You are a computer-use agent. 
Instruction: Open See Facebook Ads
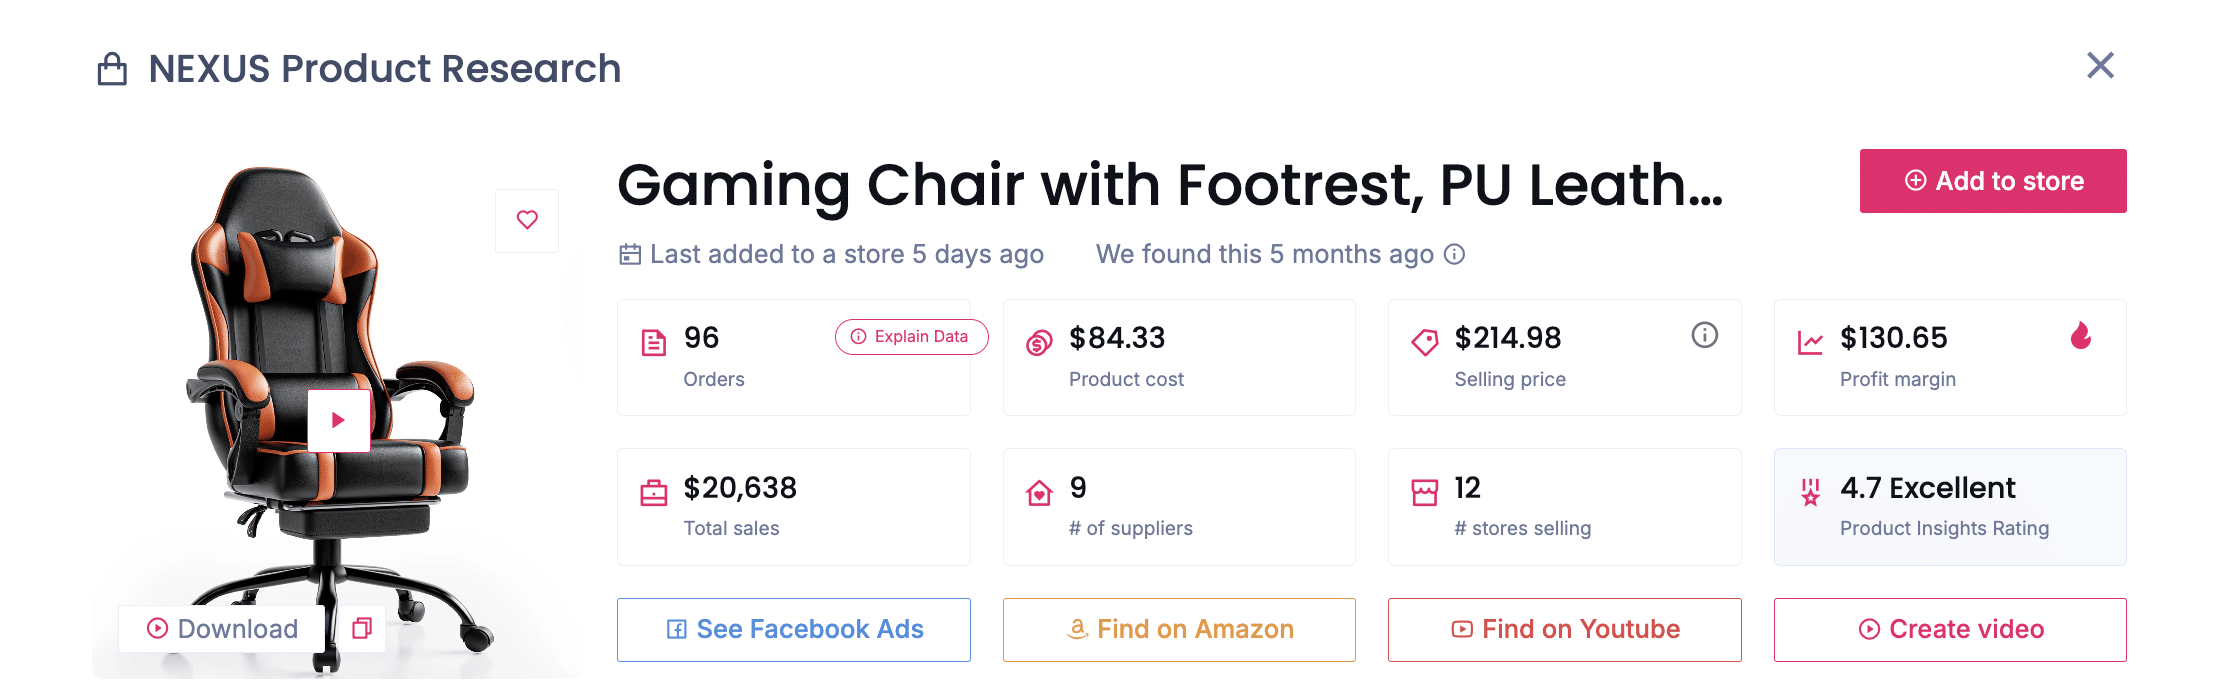793,629
